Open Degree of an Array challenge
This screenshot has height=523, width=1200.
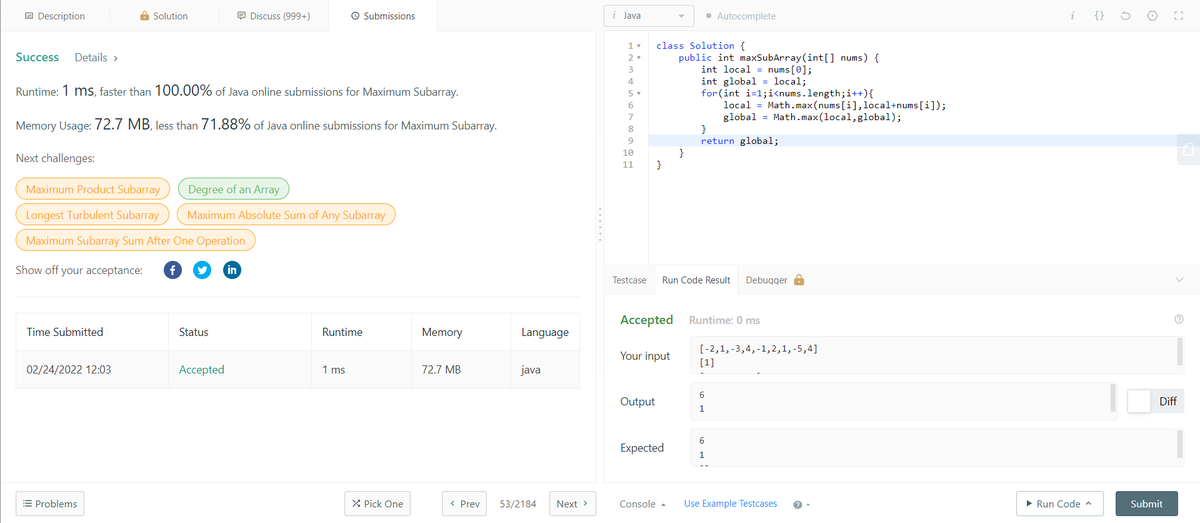click(x=233, y=189)
